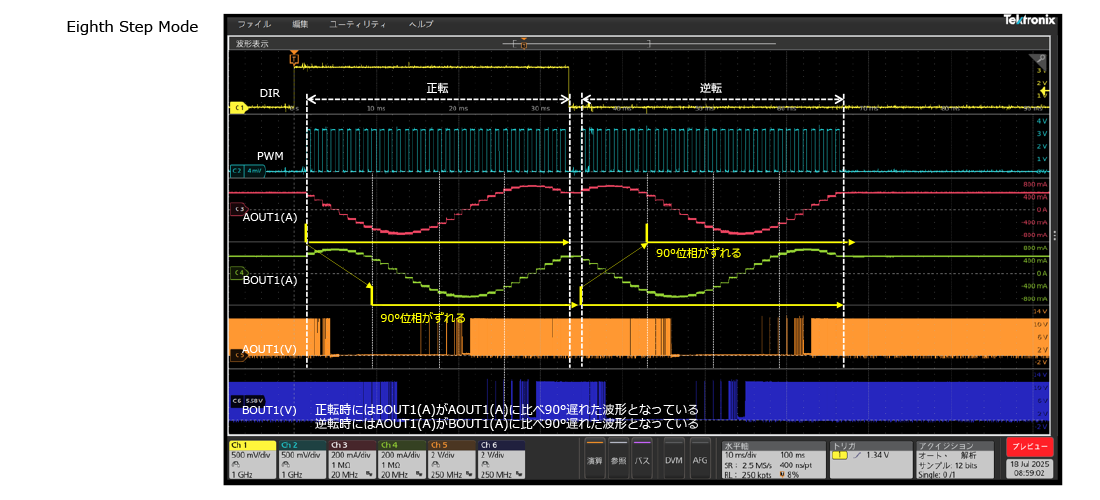Add a math waveform with 演算 button

pyautogui.click(x=594, y=460)
